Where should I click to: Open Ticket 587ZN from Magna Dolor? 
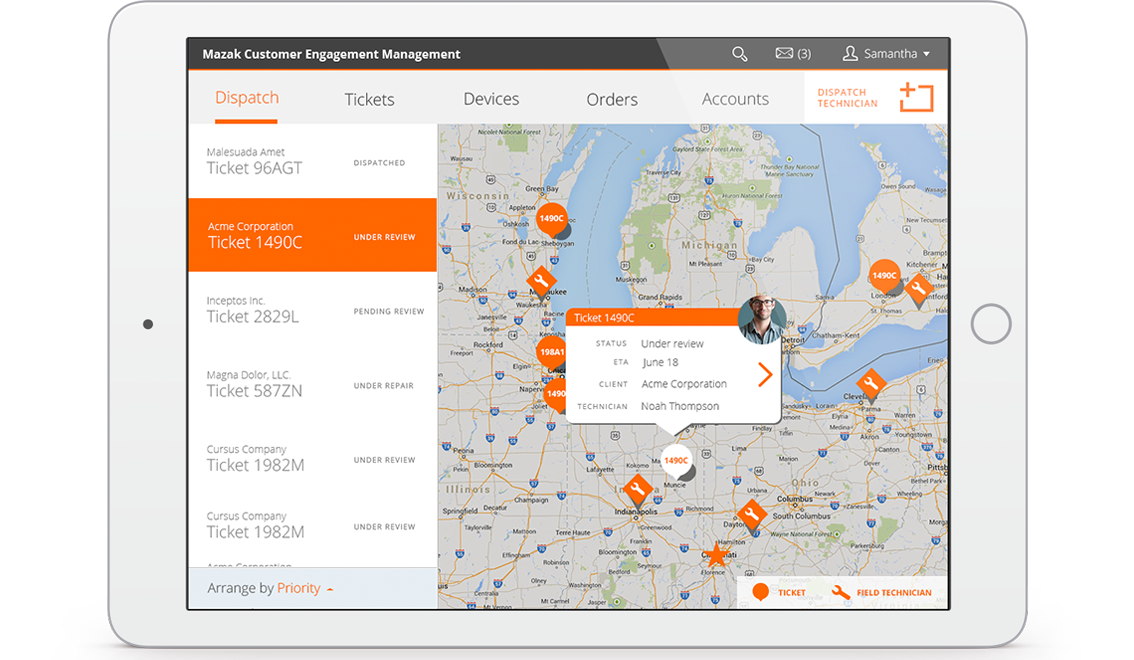(312, 384)
